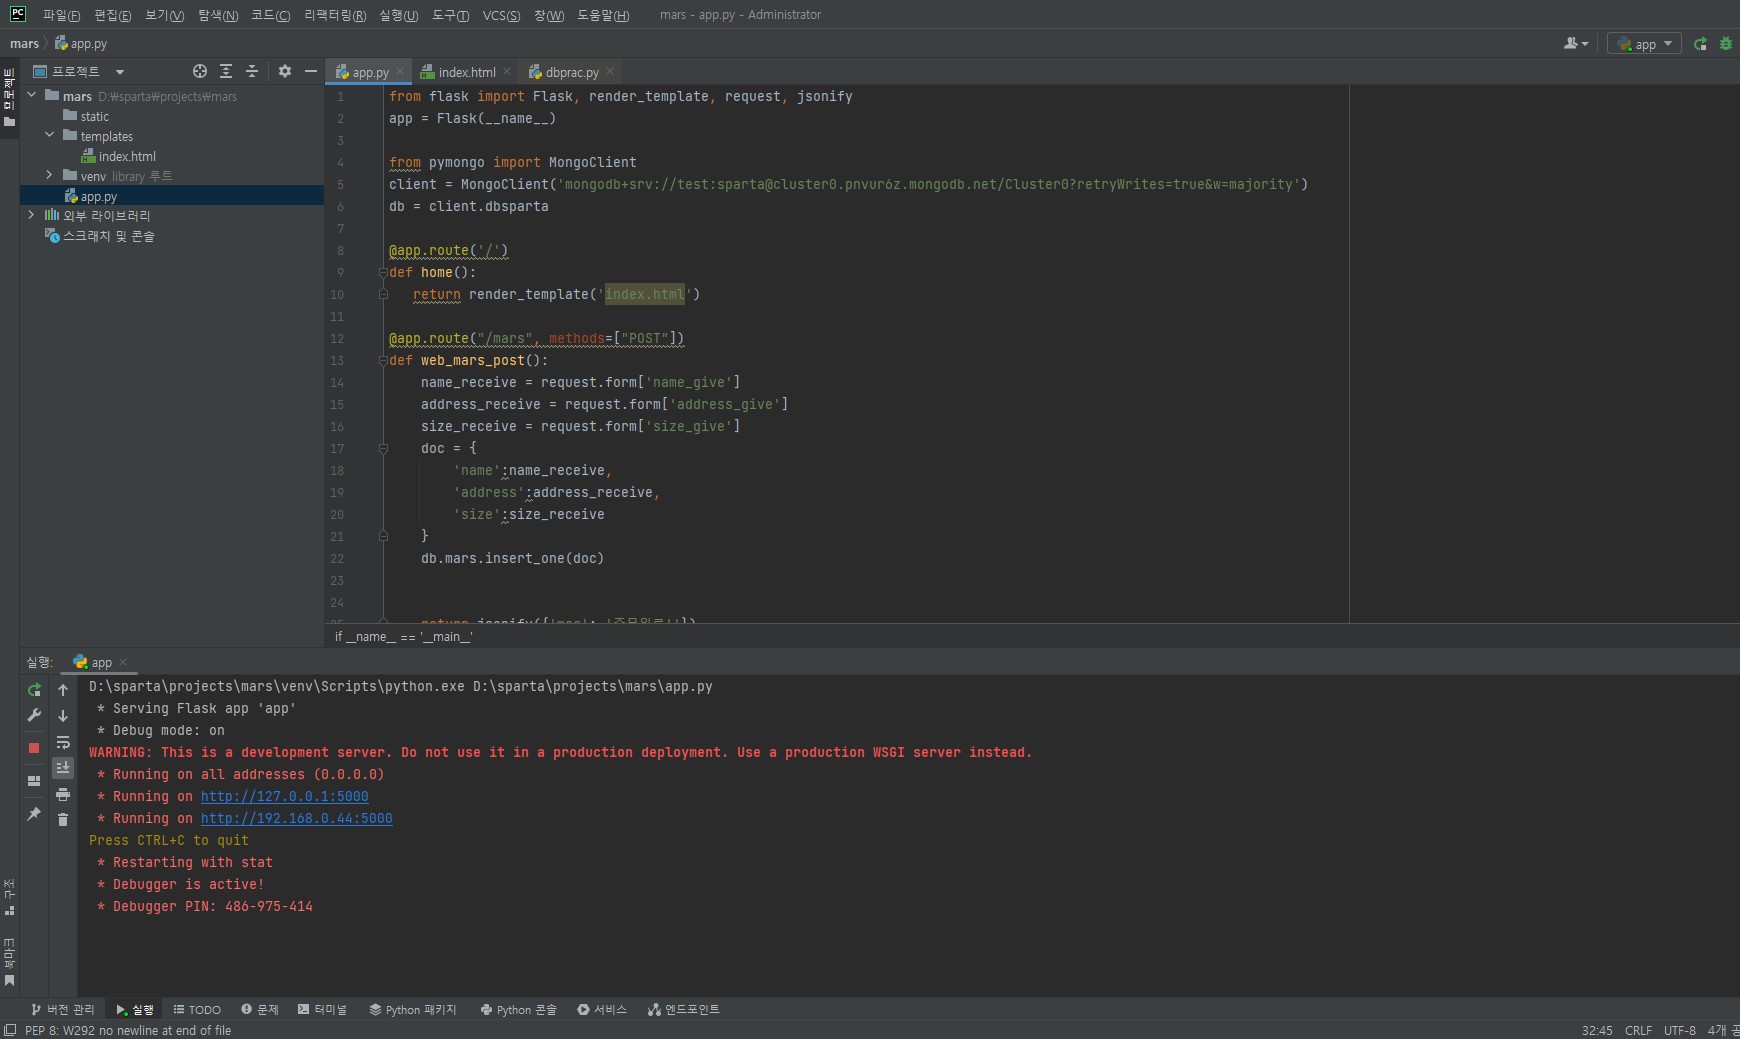
Task: Open the app run configuration dropdown
Action: [x=1644, y=44]
